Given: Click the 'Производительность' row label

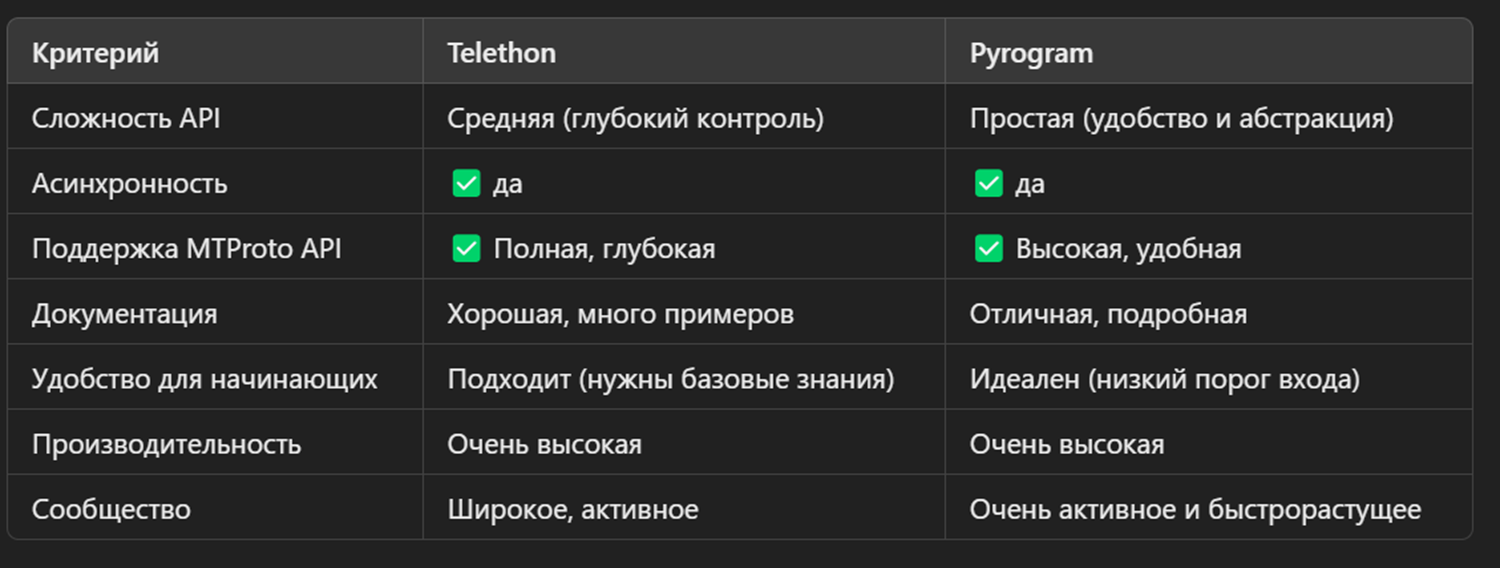Looking at the screenshot, I should point(166,444).
